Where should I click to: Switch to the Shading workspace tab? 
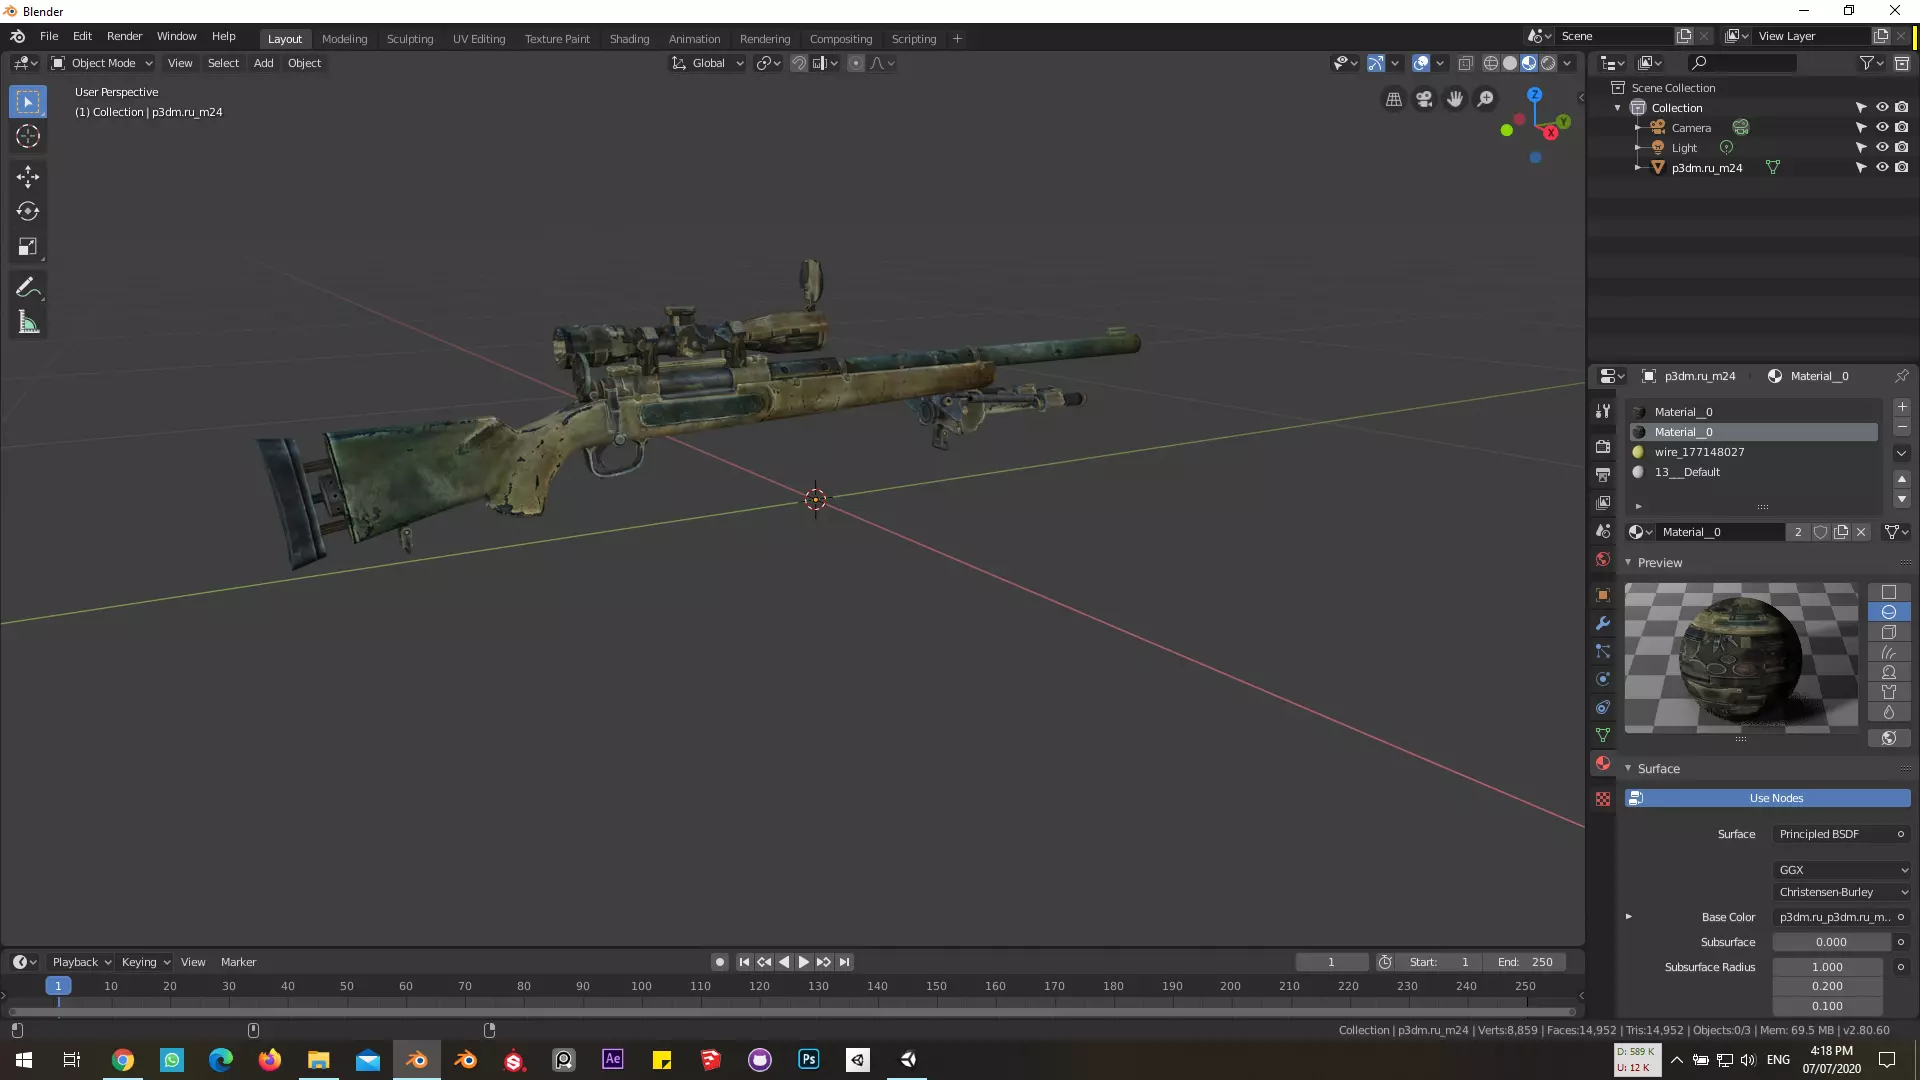coord(629,39)
